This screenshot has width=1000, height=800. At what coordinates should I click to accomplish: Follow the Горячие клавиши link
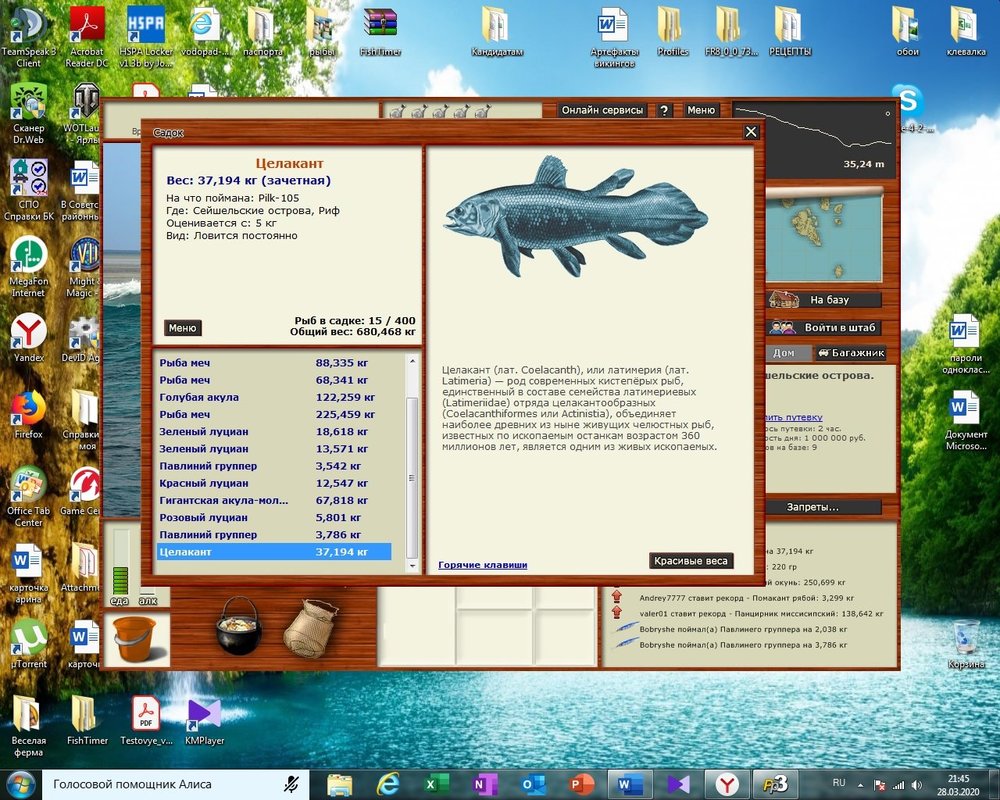click(482, 565)
